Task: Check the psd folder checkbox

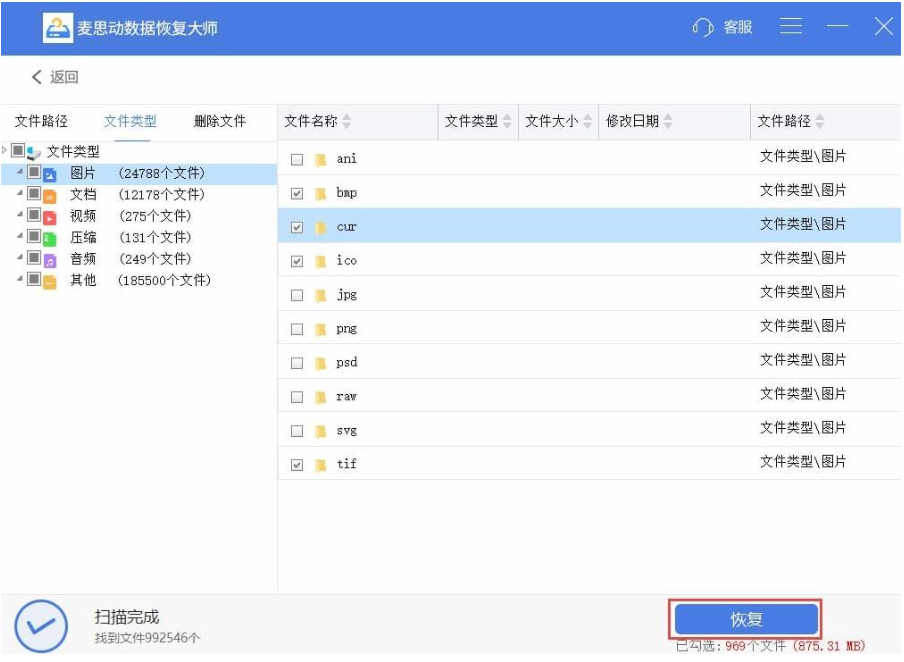Action: [x=297, y=363]
